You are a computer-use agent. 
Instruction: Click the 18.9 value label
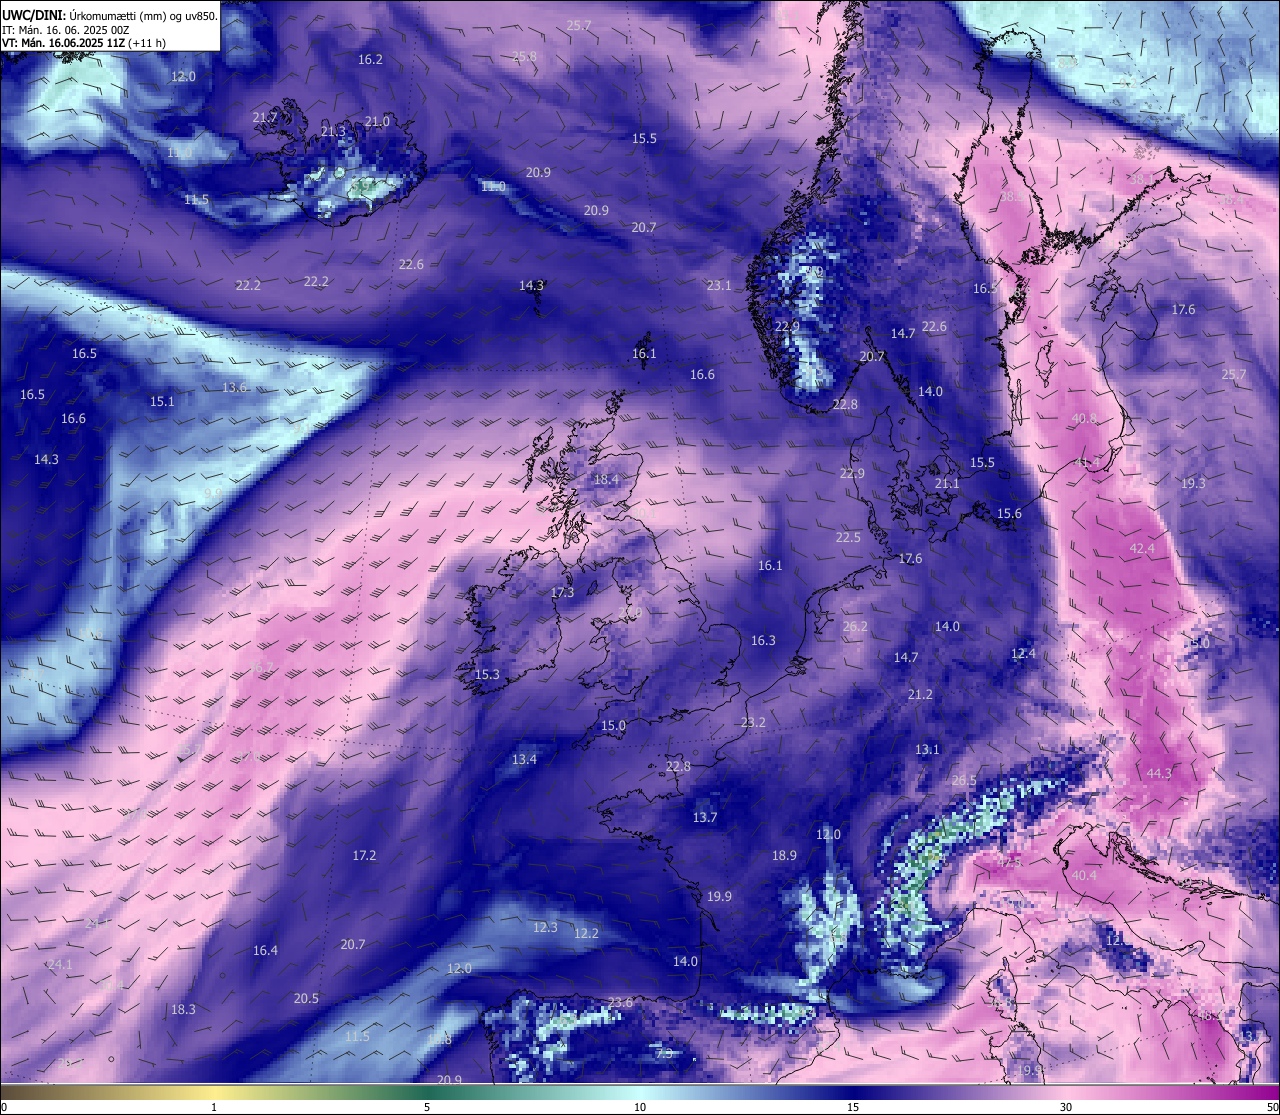click(x=784, y=856)
